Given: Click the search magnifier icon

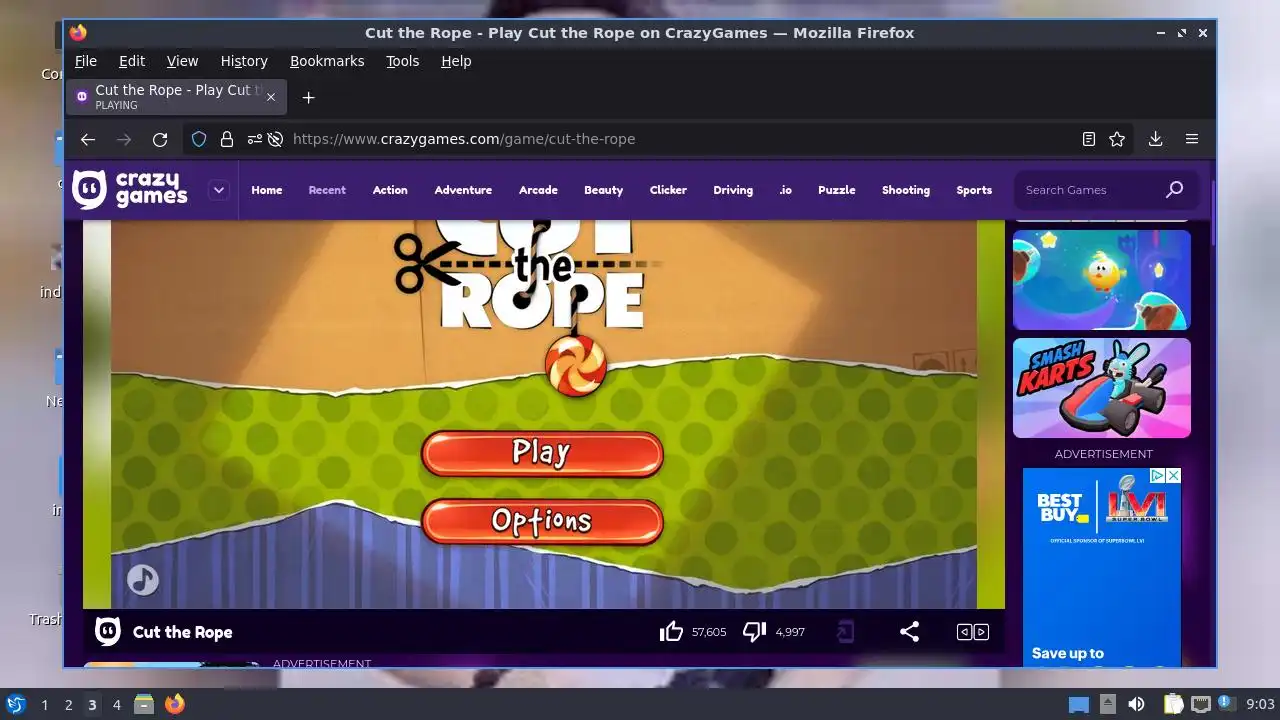Looking at the screenshot, I should click(x=1175, y=189).
